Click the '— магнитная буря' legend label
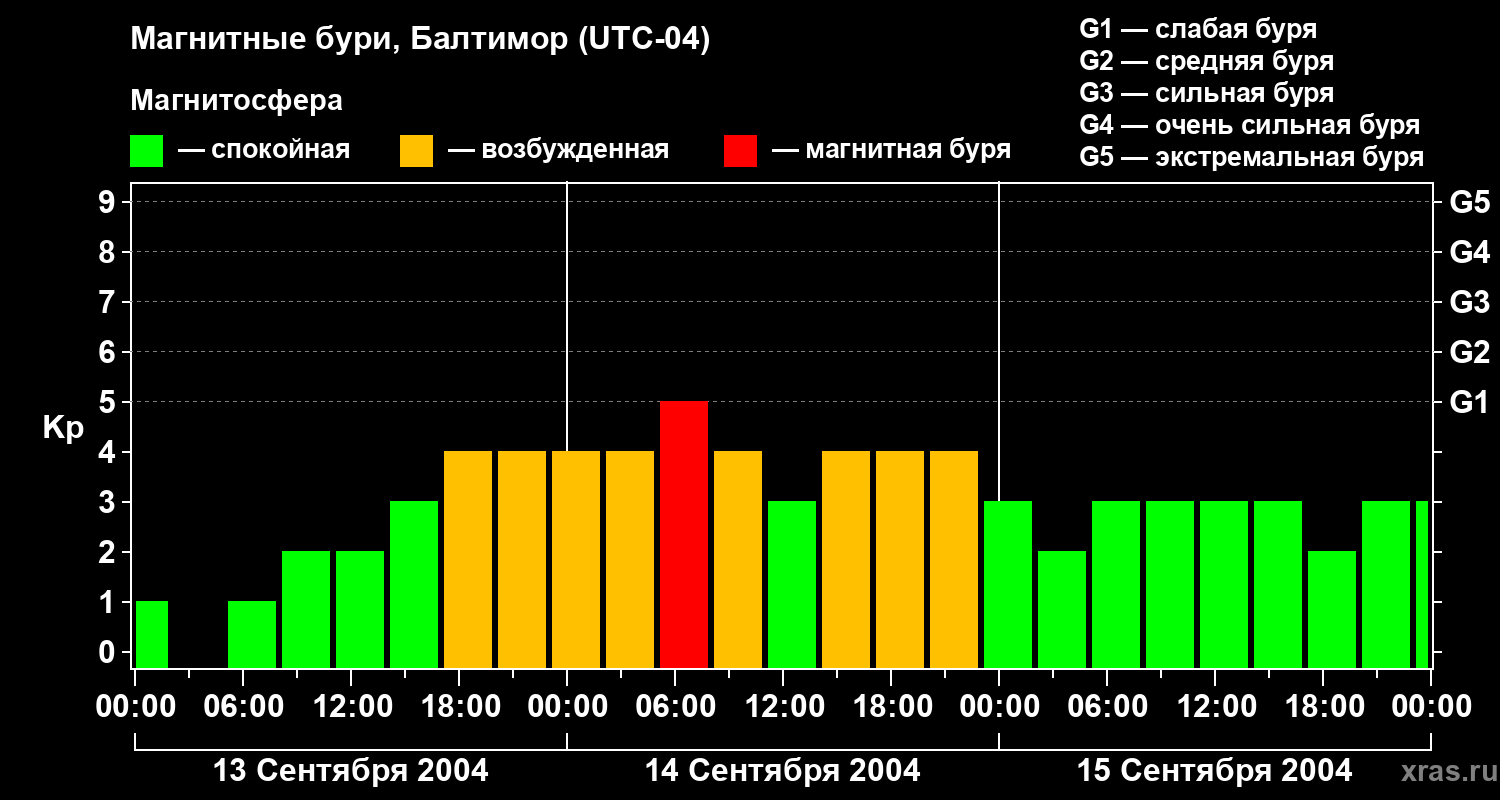 (x=892, y=150)
